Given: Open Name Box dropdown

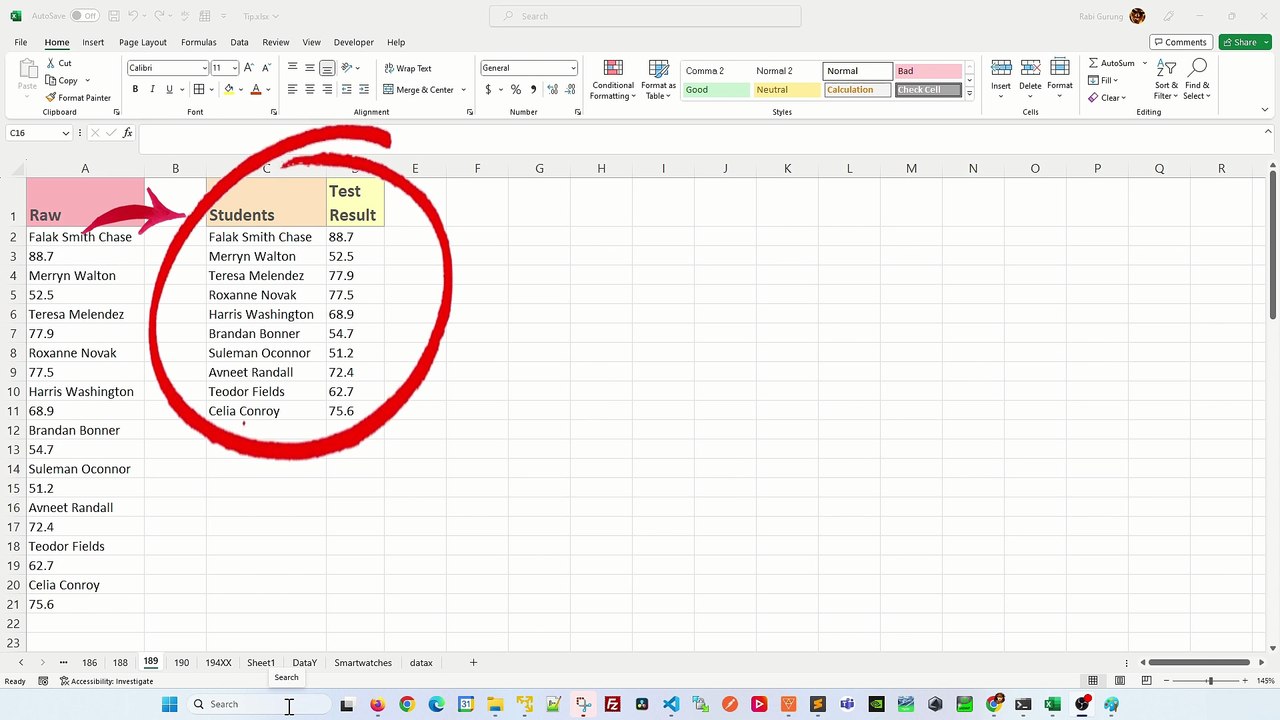Looking at the screenshot, I should [66, 133].
